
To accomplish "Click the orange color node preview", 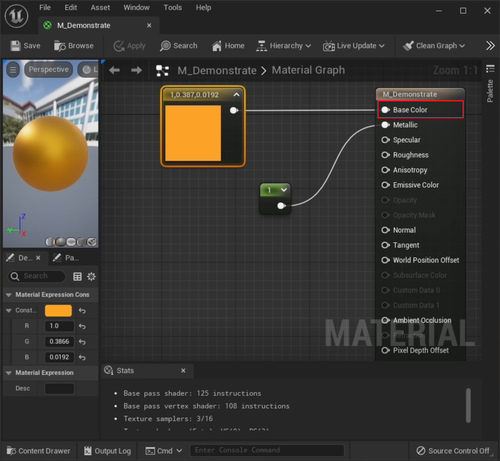I will click(193, 133).
